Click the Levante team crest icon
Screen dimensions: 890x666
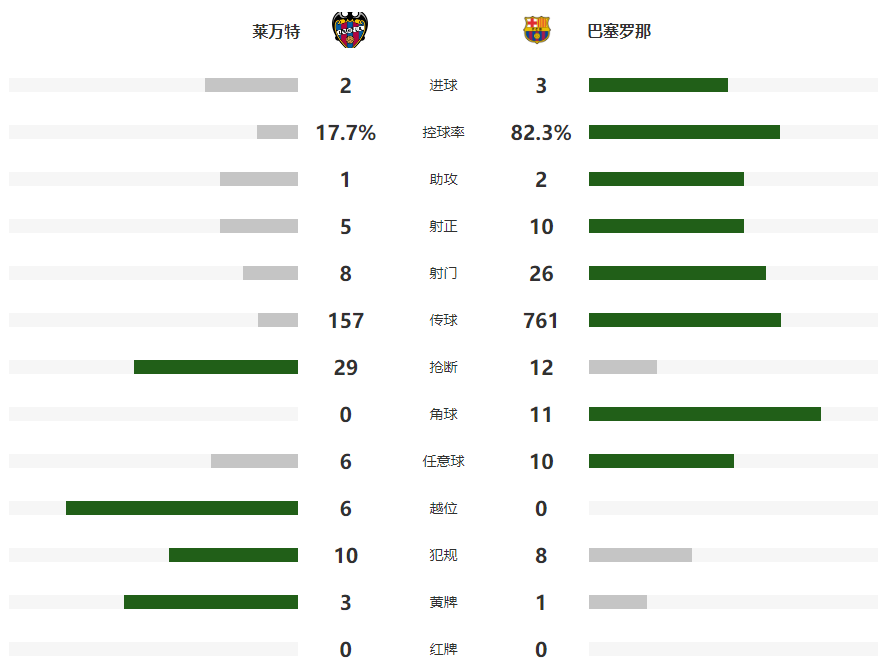[x=345, y=31]
